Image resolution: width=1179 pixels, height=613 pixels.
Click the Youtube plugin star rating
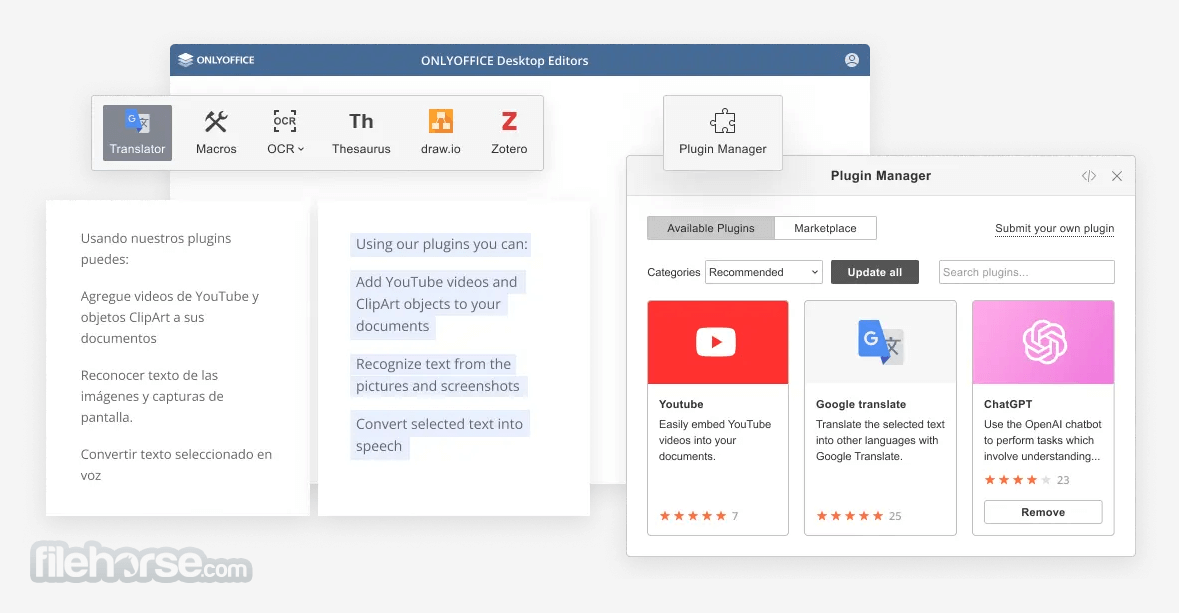pos(693,516)
